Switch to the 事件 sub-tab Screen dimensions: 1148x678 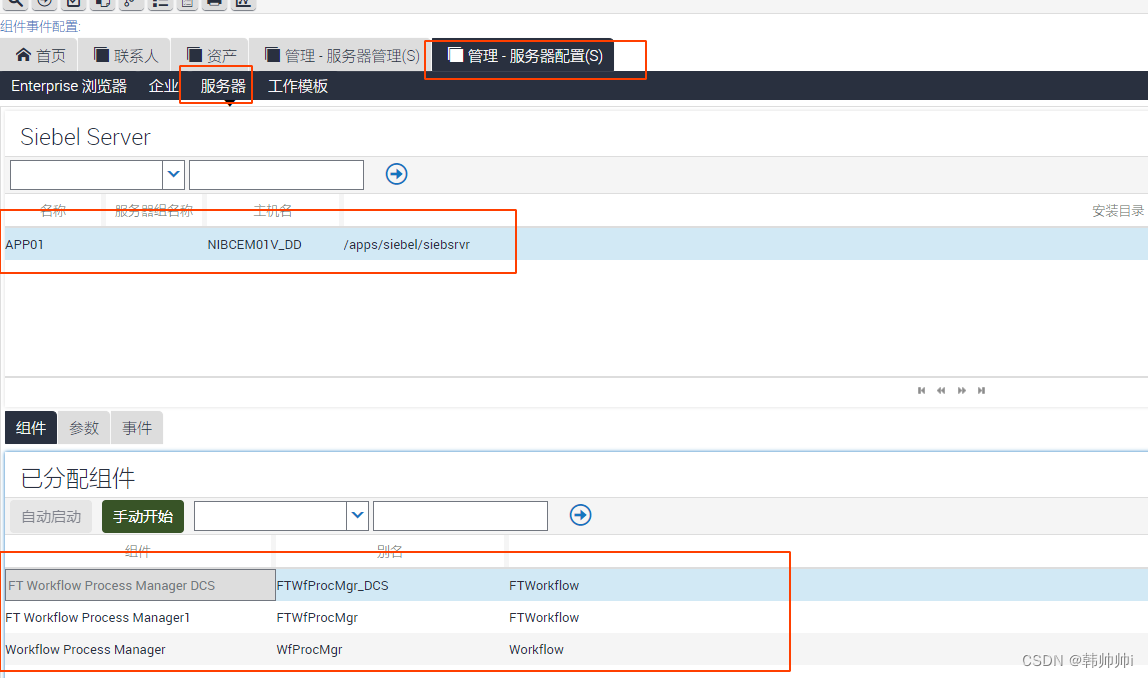[x=137, y=428]
